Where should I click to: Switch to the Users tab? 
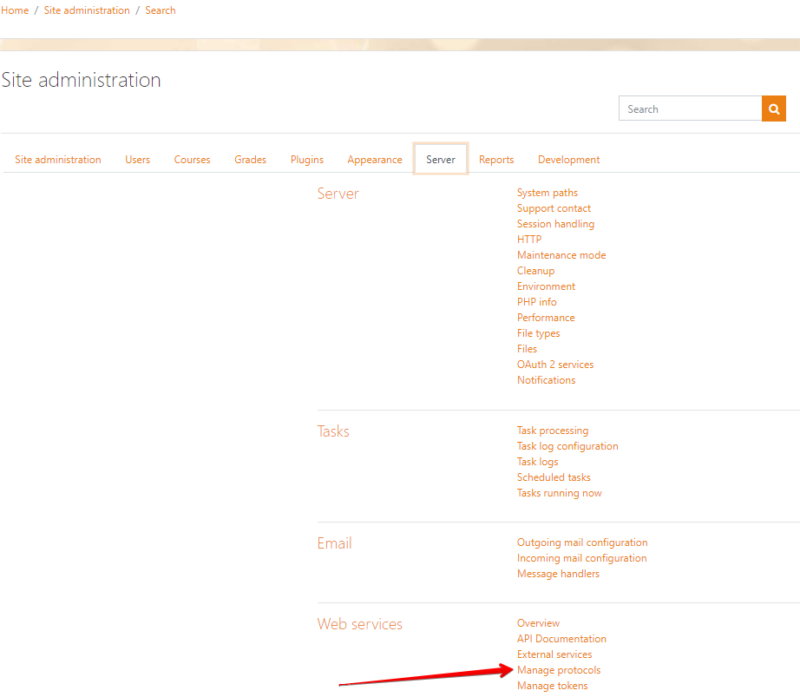(x=137, y=160)
